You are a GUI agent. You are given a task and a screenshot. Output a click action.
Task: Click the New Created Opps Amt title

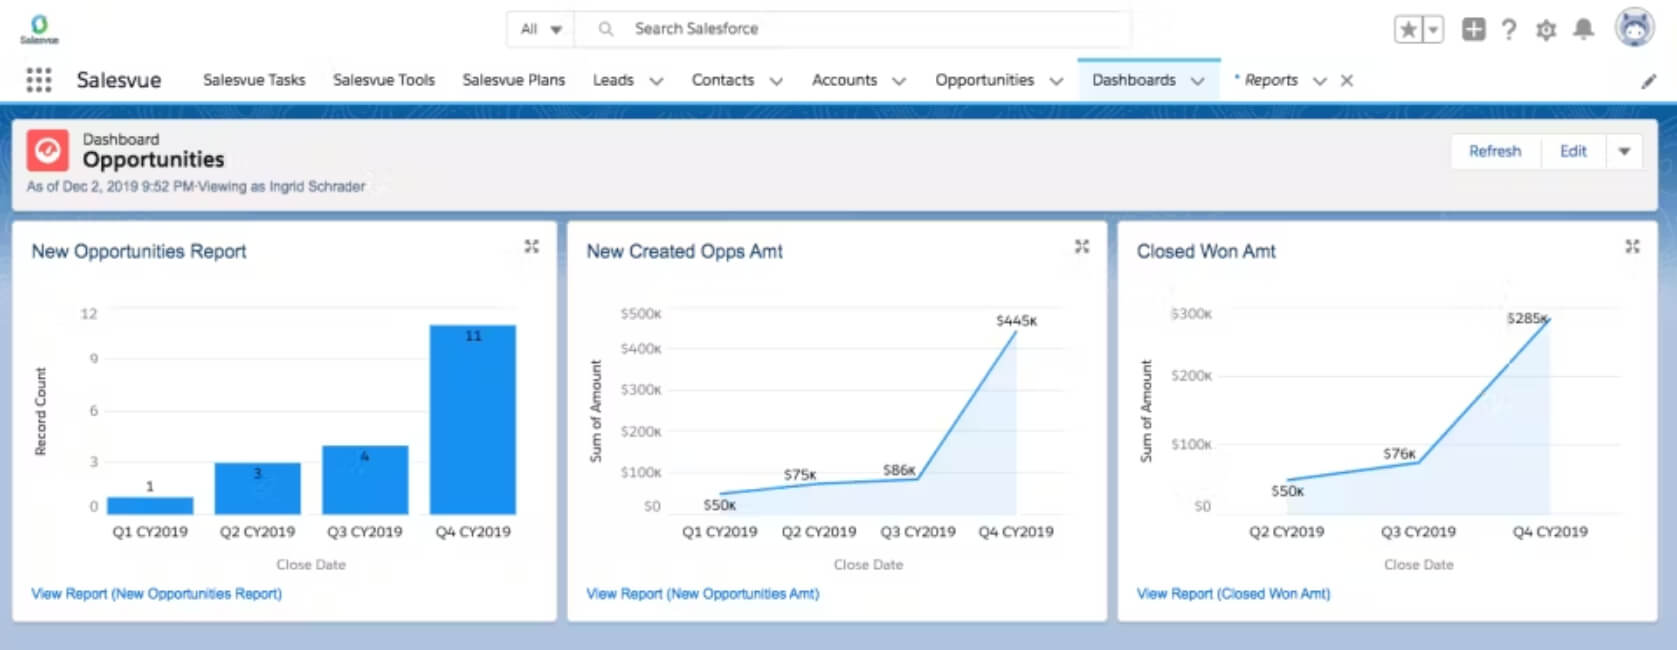coord(685,252)
